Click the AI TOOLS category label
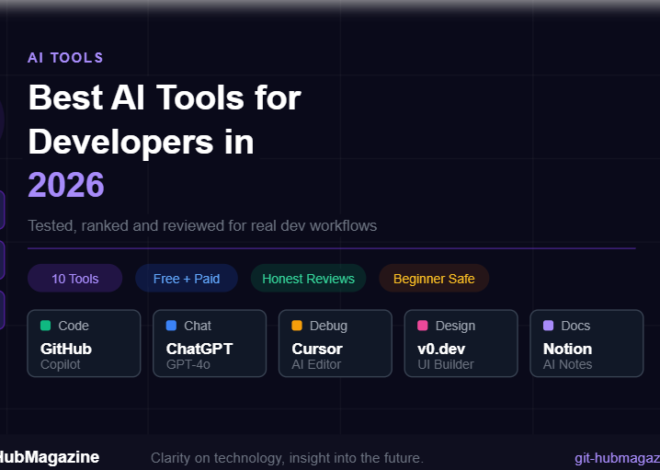This screenshot has height=470, width=660. point(65,58)
